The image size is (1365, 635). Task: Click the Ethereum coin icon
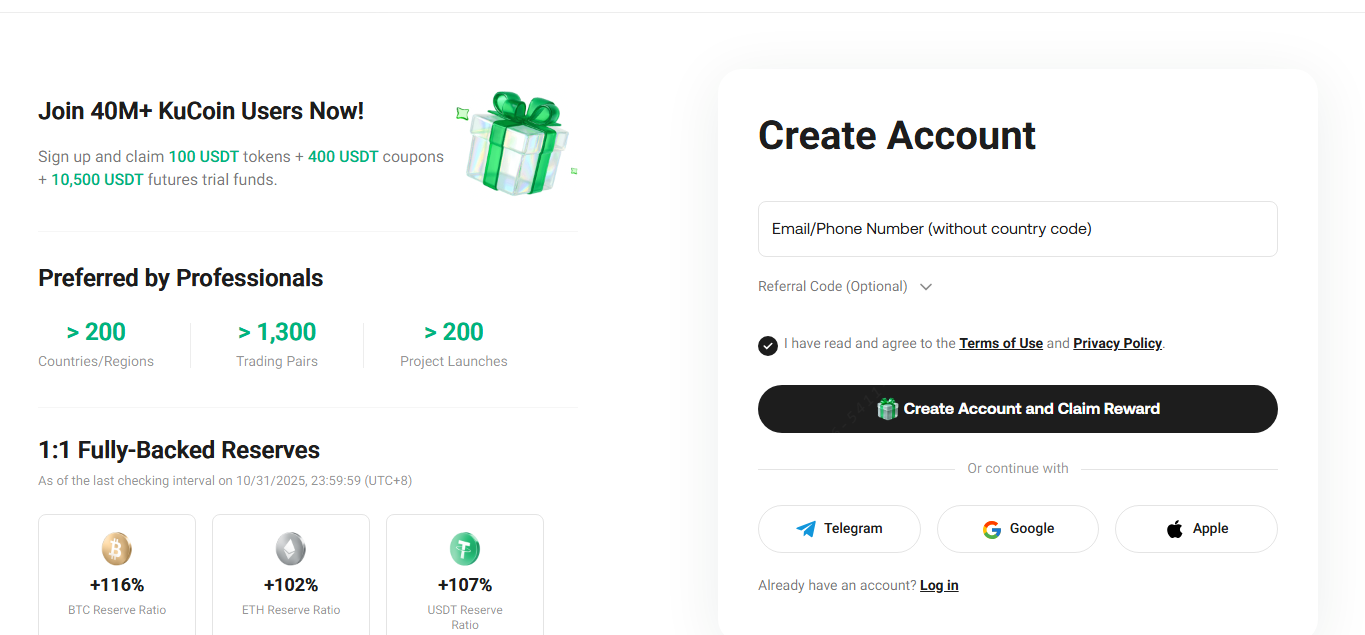click(x=291, y=548)
